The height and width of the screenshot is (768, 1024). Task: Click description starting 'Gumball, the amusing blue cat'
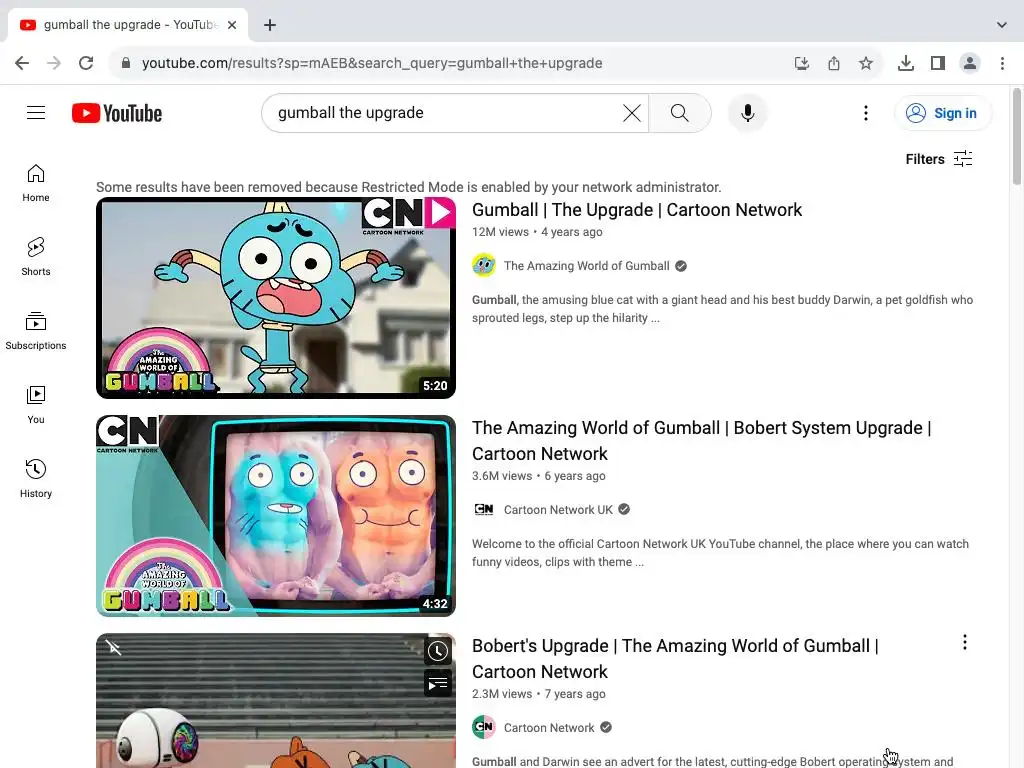(722, 309)
